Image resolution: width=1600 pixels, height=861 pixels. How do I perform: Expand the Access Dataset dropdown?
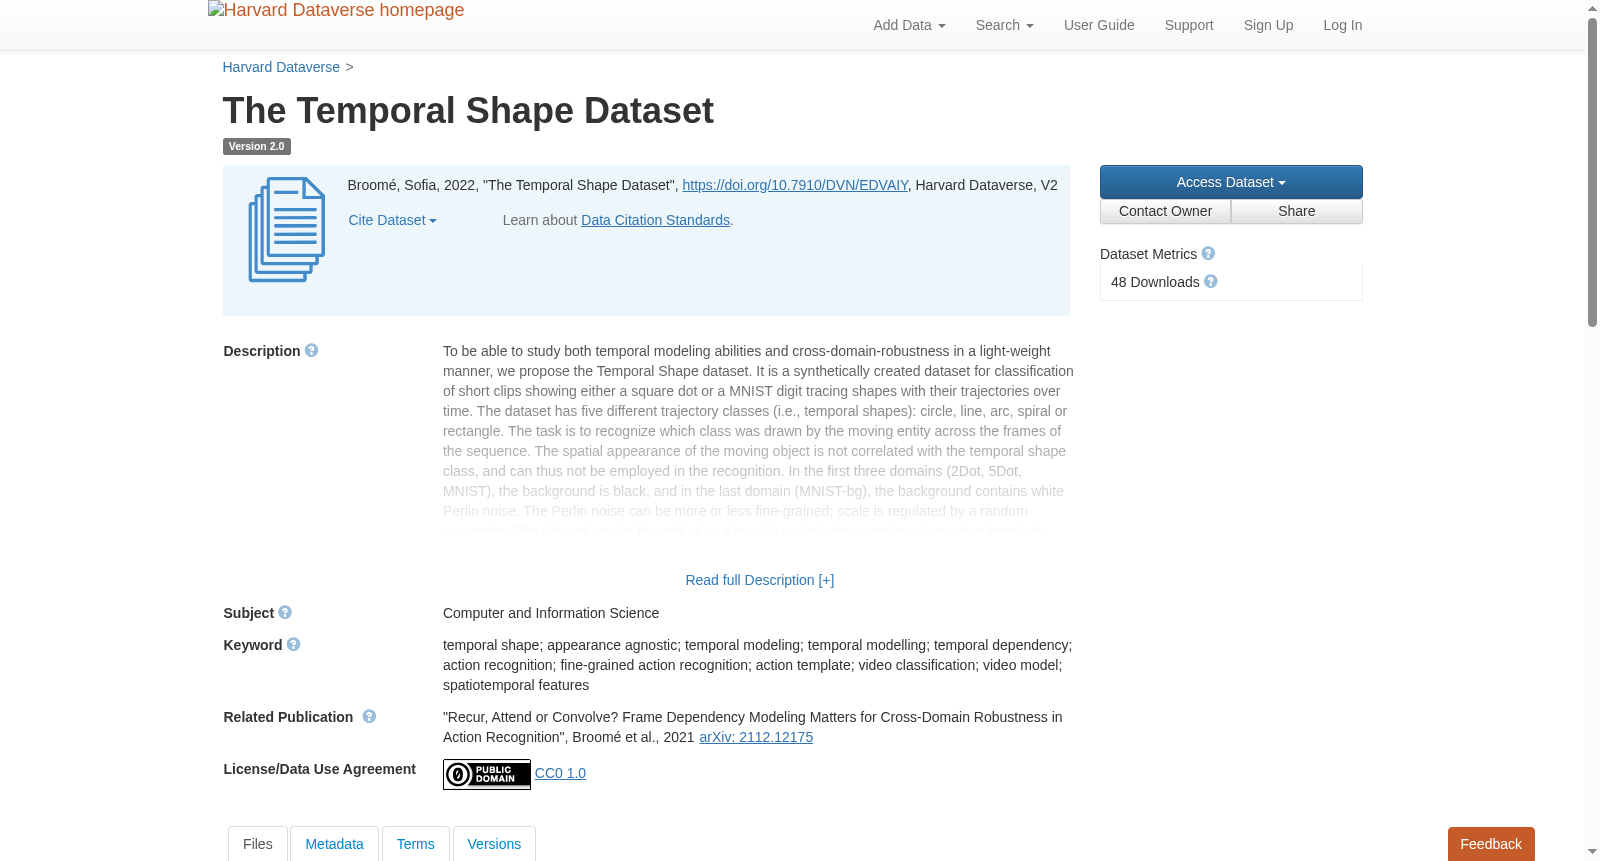pyautogui.click(x=1231, y=182)
